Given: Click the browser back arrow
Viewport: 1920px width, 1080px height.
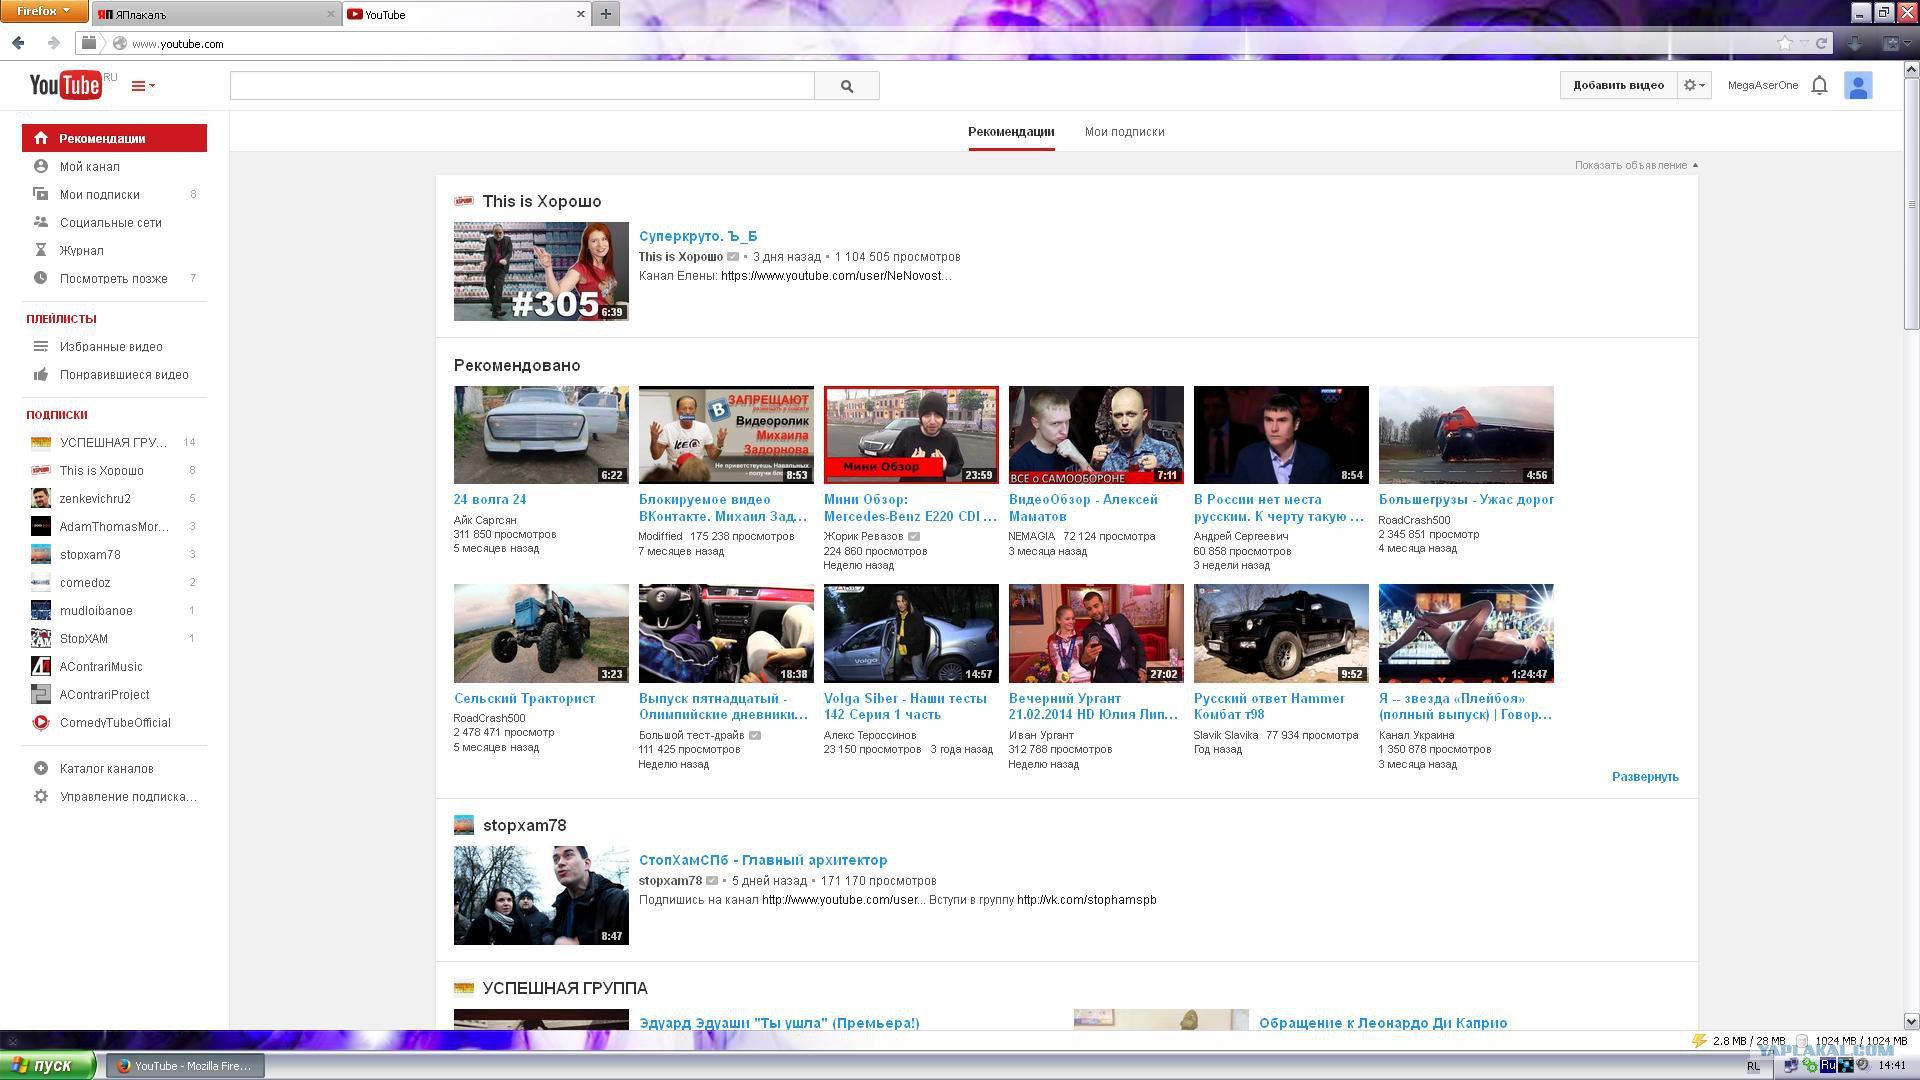Looking at the screenshot, I should coord(18,43).
